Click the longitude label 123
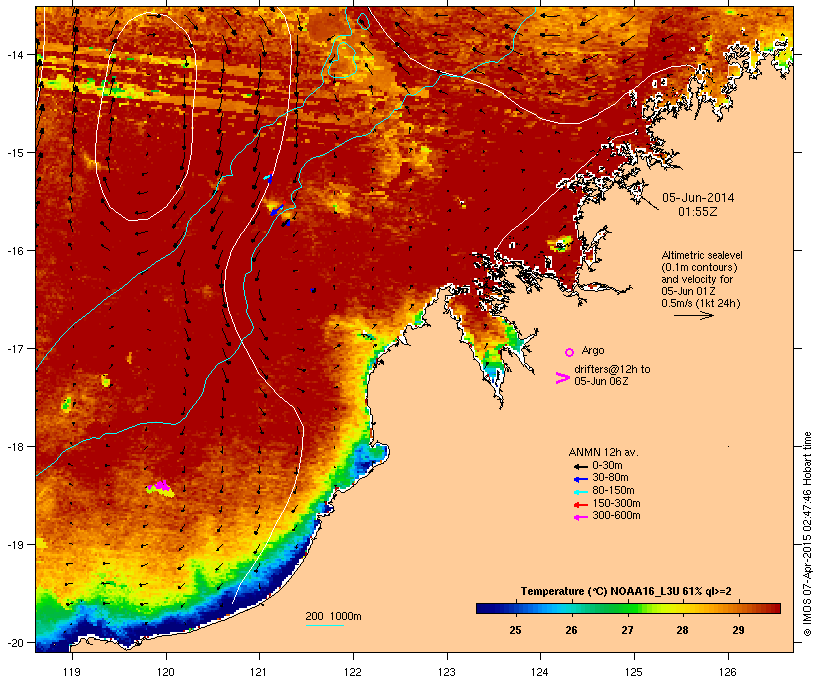Image resolution: width=820 pixels, height=680 pixels. 447,672
